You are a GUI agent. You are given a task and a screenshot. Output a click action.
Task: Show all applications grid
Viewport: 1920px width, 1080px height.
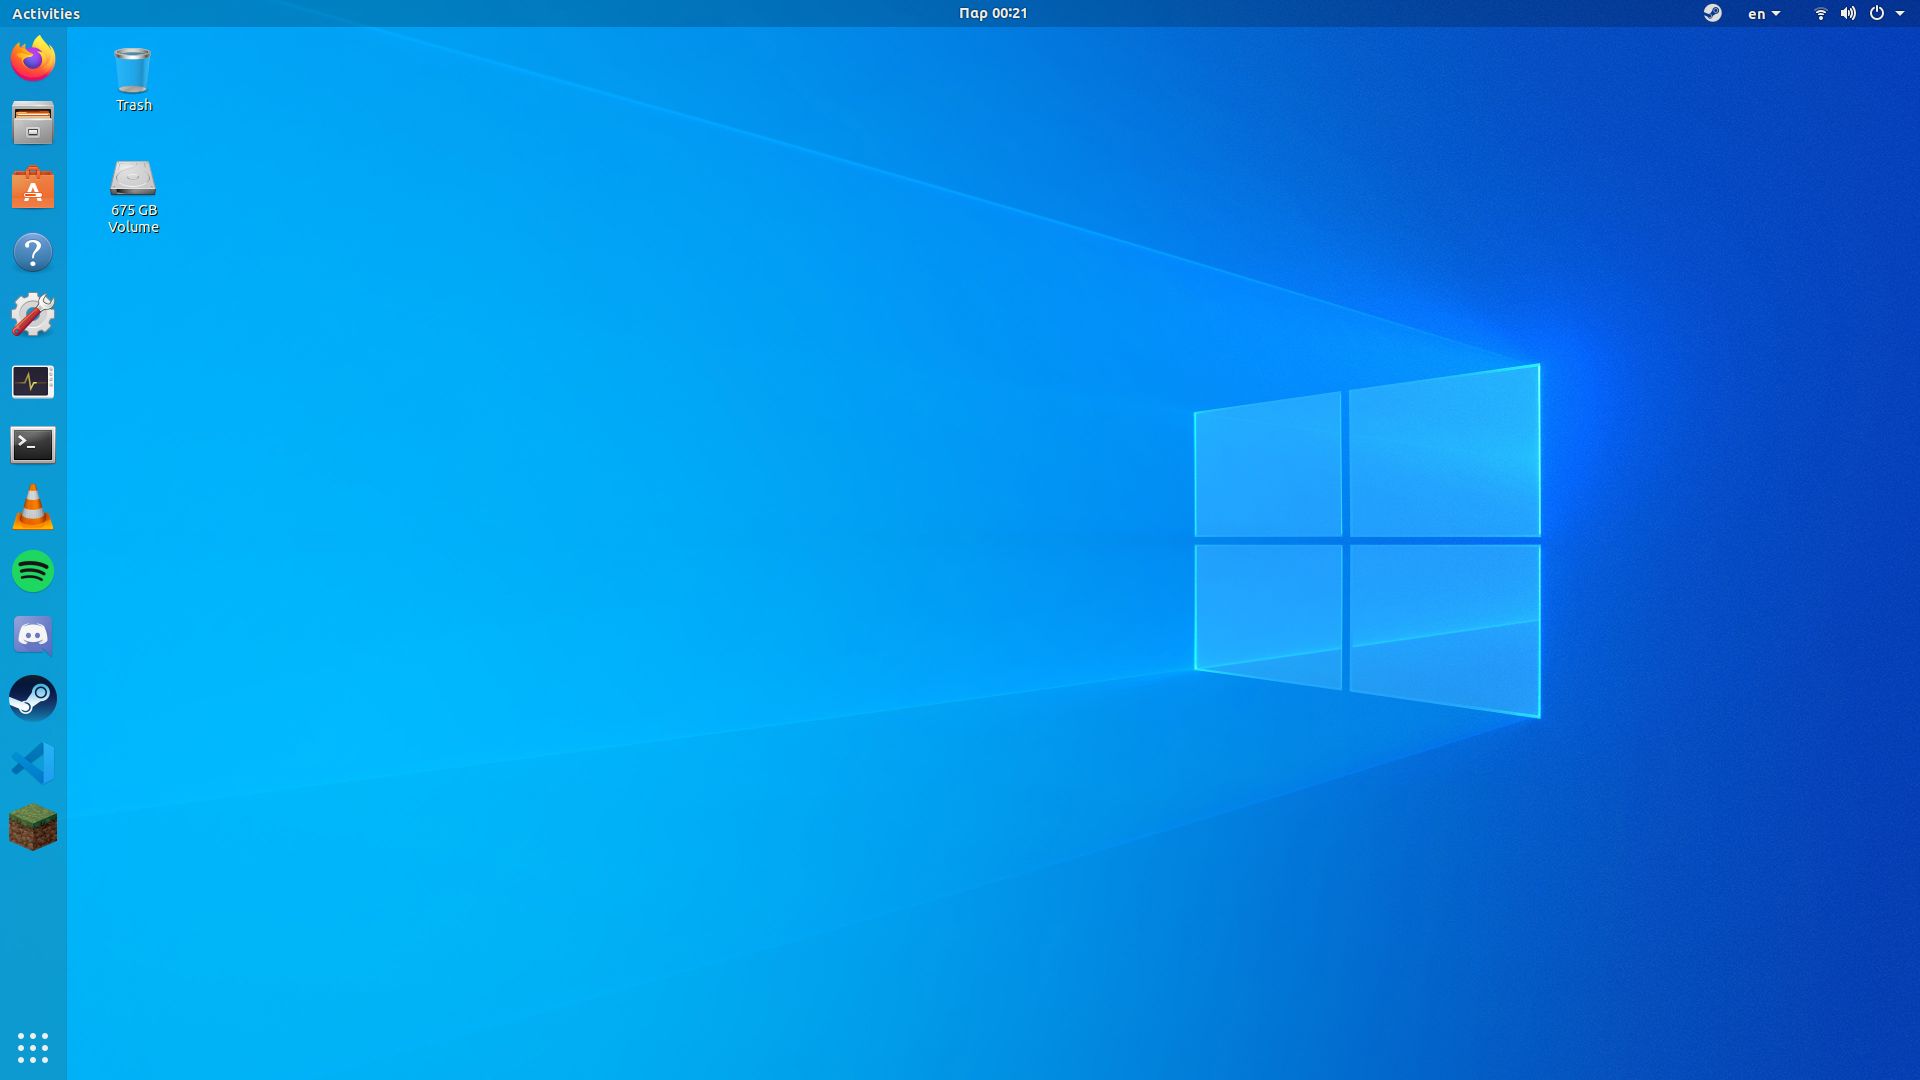(x=33, y=1047)
